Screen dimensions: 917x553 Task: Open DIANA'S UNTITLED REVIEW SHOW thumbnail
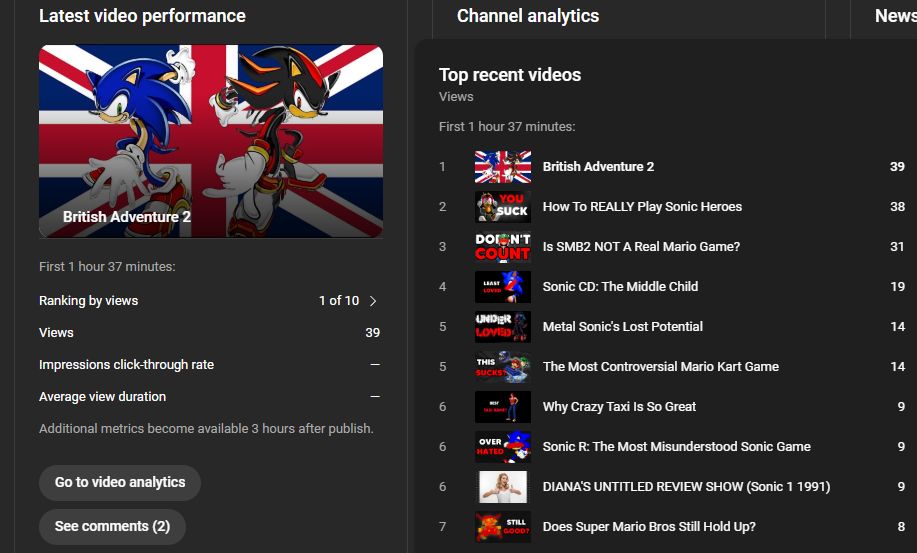click(x=503, y=486)
